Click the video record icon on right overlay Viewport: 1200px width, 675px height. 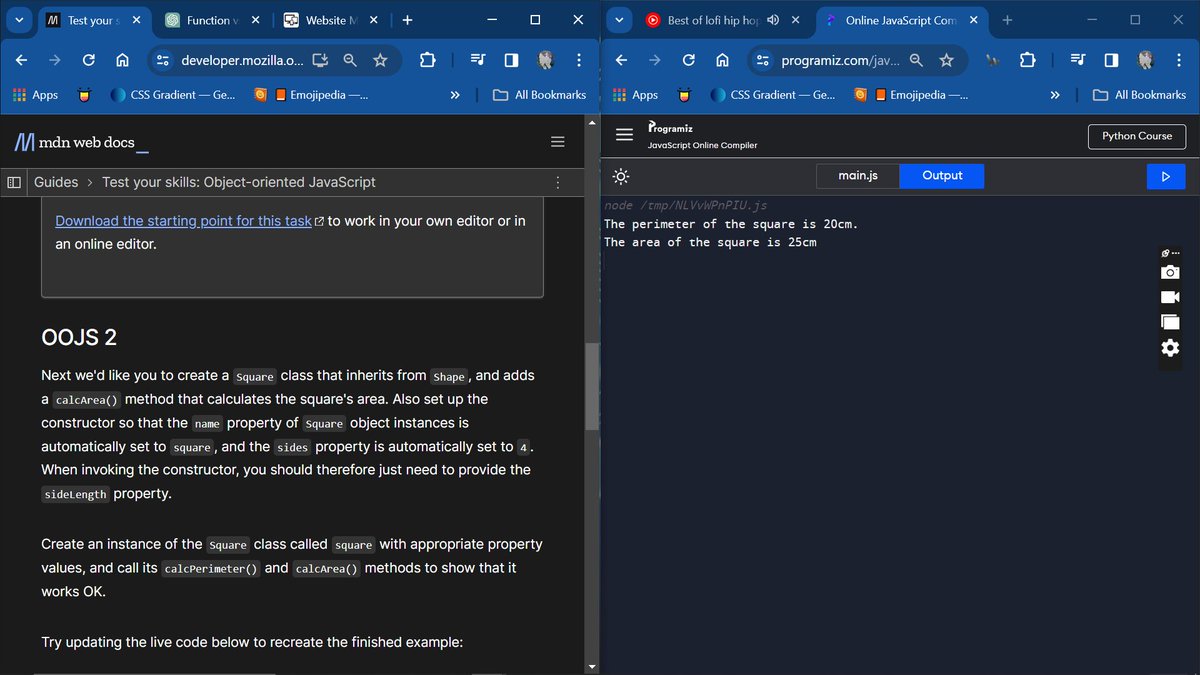point(1170,297)
